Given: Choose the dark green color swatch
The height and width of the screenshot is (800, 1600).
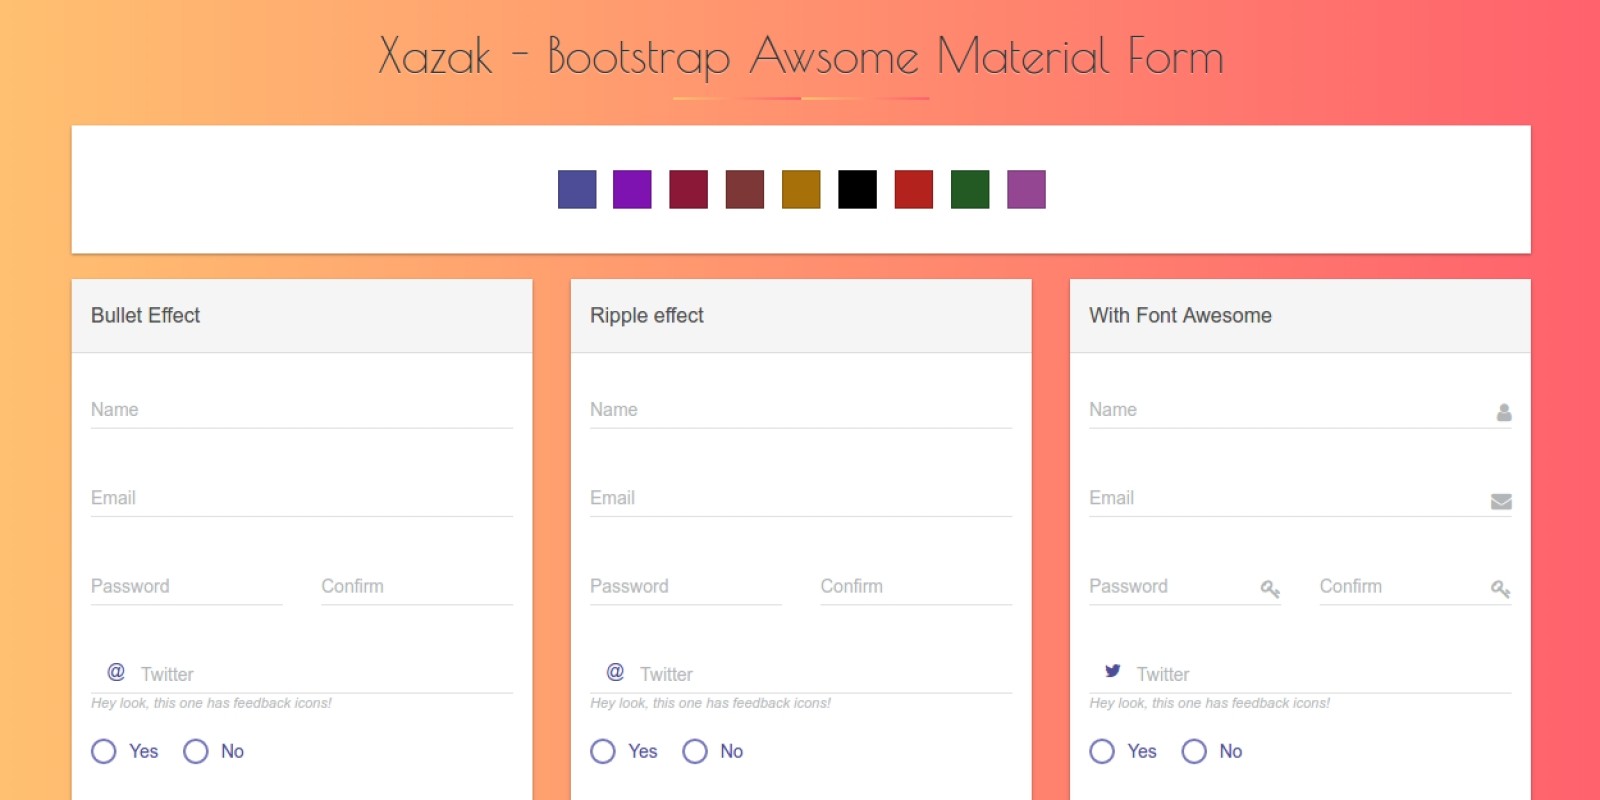Looking at the screenshot, I should click(x=970, y=189).
